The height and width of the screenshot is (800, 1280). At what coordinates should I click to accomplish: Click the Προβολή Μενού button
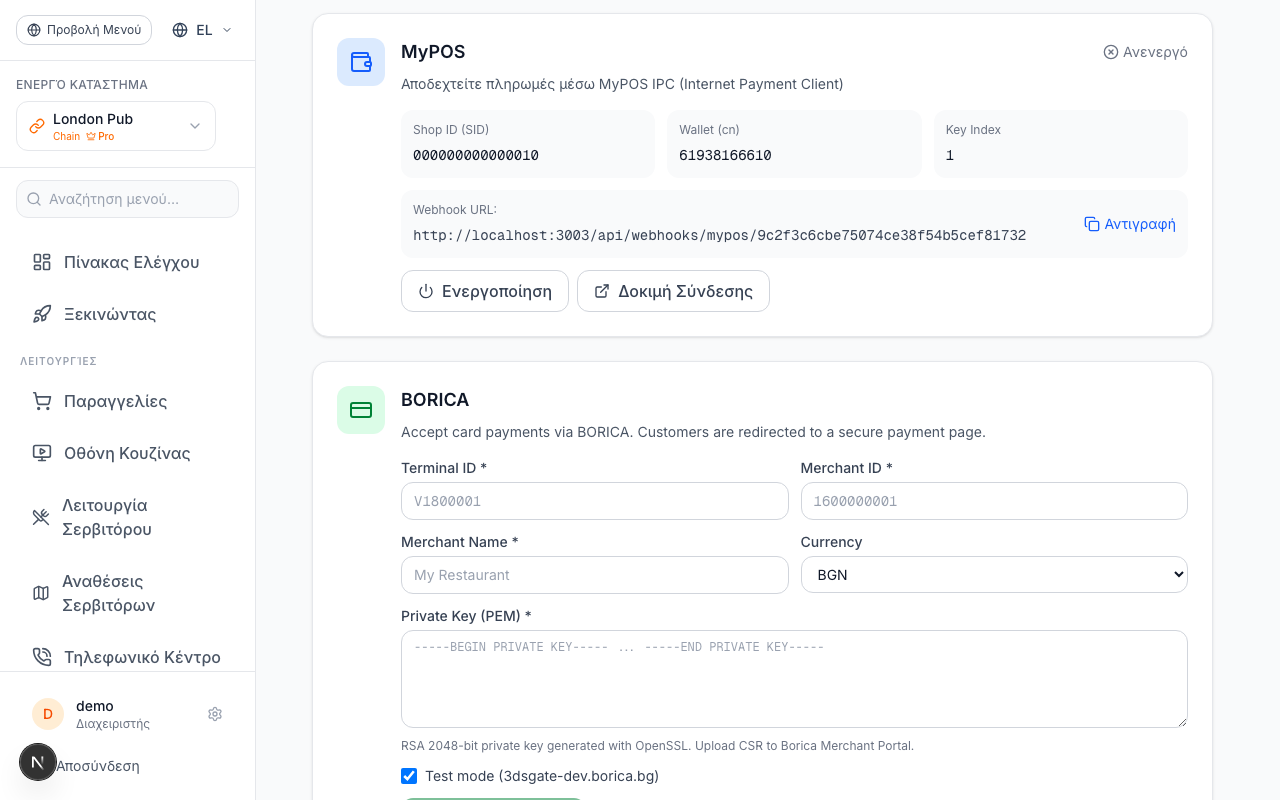(84, 30)
